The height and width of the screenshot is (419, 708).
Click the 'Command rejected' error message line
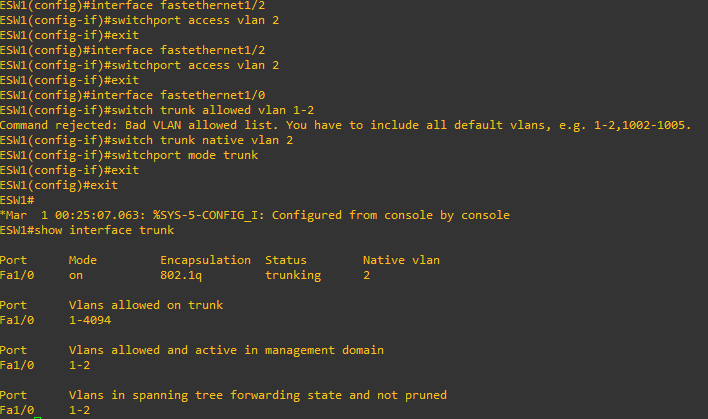point(345,125)
